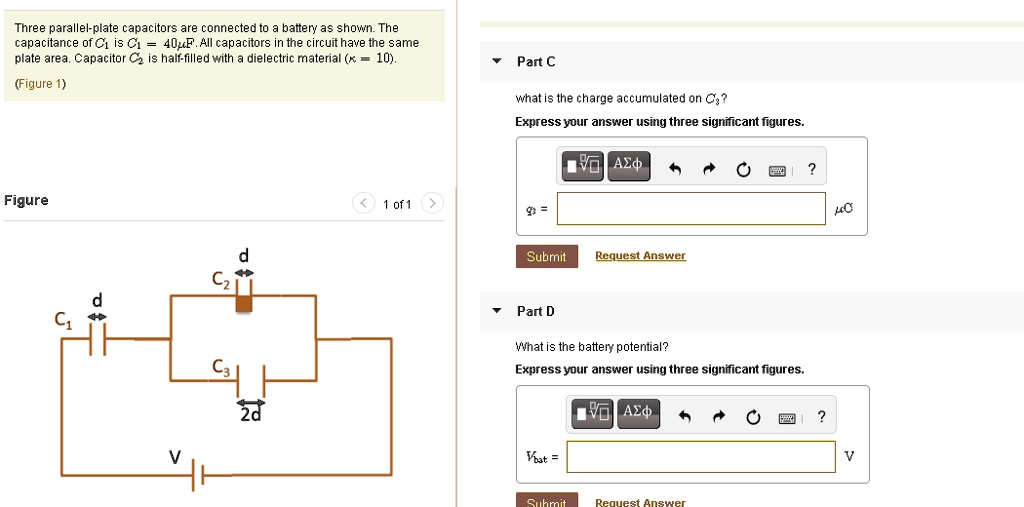Collapse the Part C section
This screenshot has width=1024, height=507.
coord(497,62)
